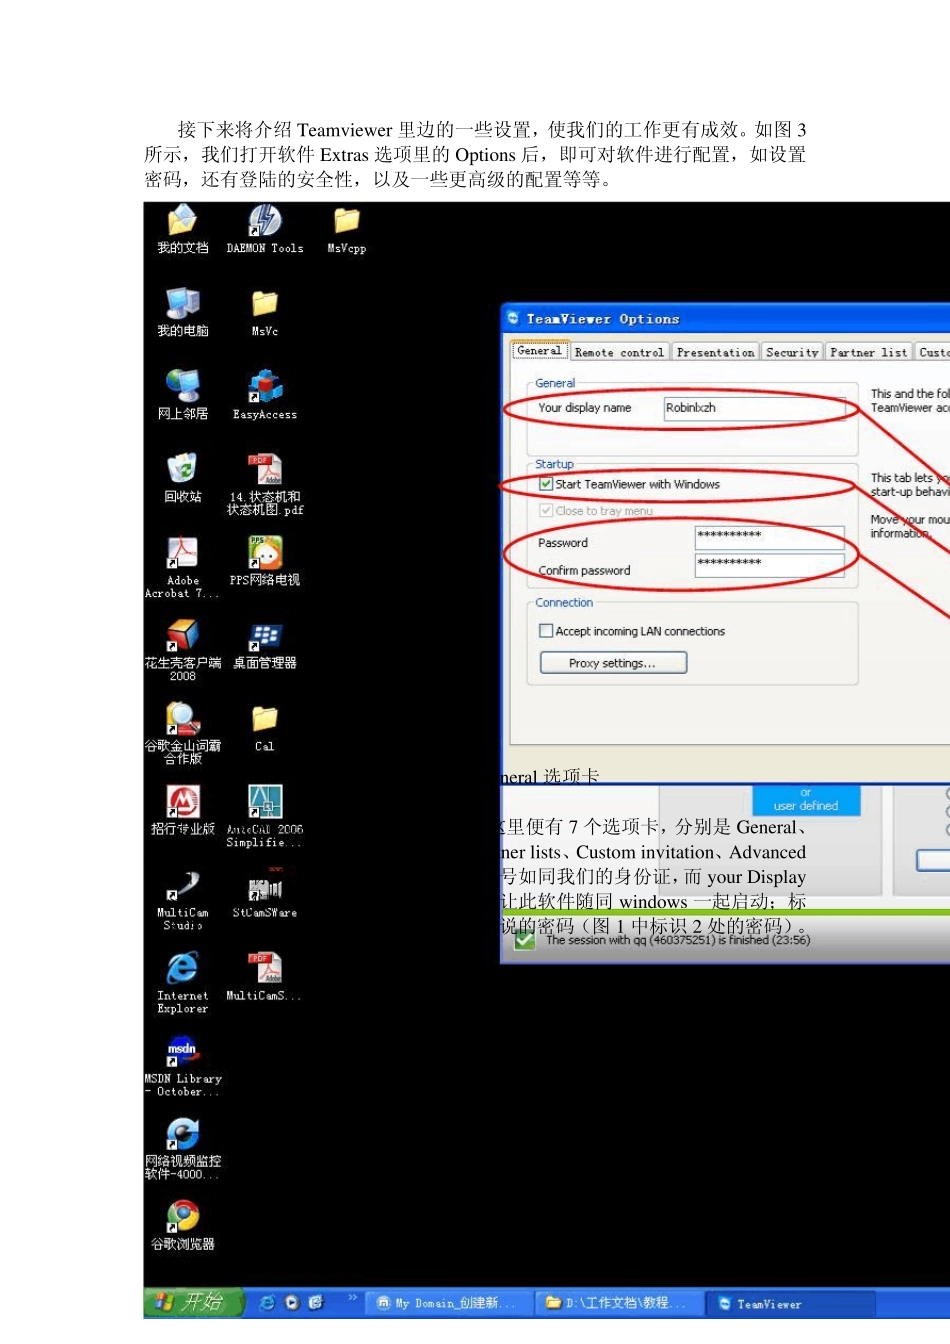Launch 网络视频监控软件-4000 shortcut
This screenshot has height=1344, width=950.
(182, 1148)
